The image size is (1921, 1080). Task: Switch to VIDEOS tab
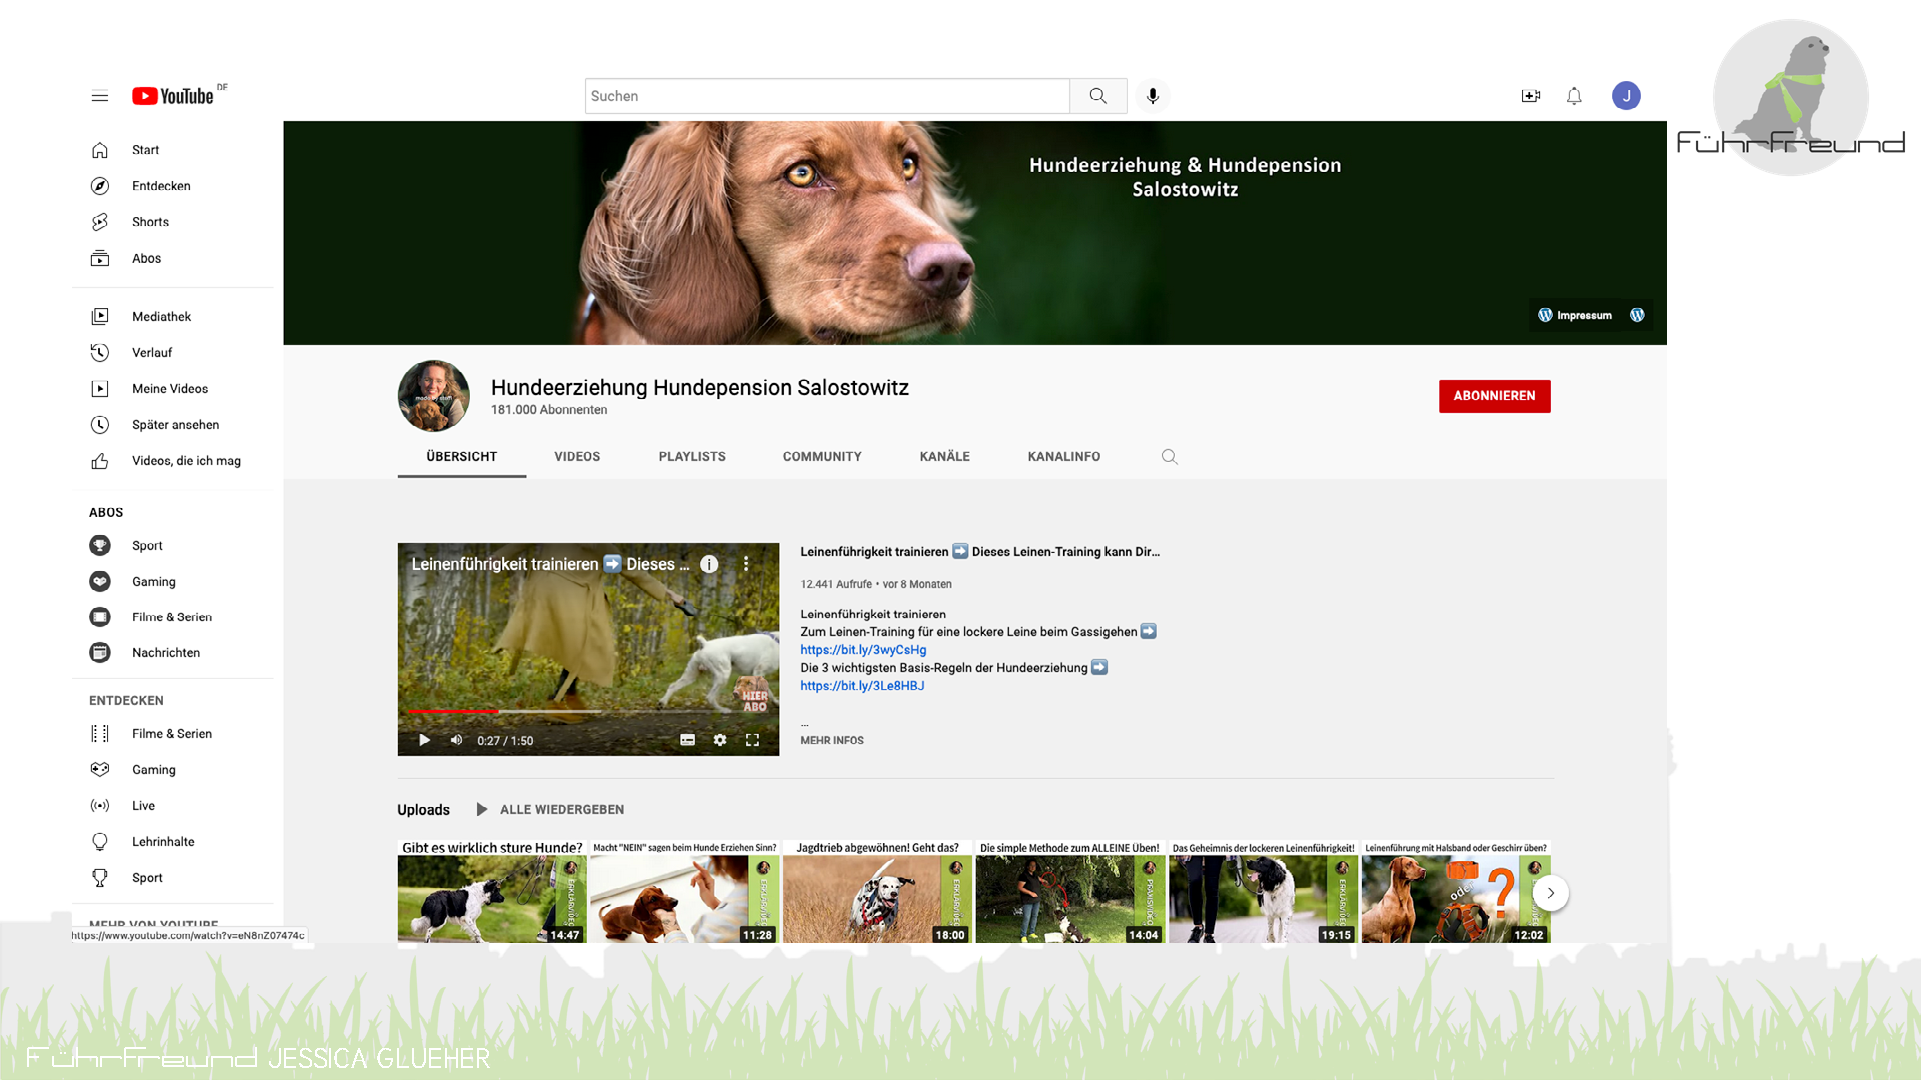(577, 457)
